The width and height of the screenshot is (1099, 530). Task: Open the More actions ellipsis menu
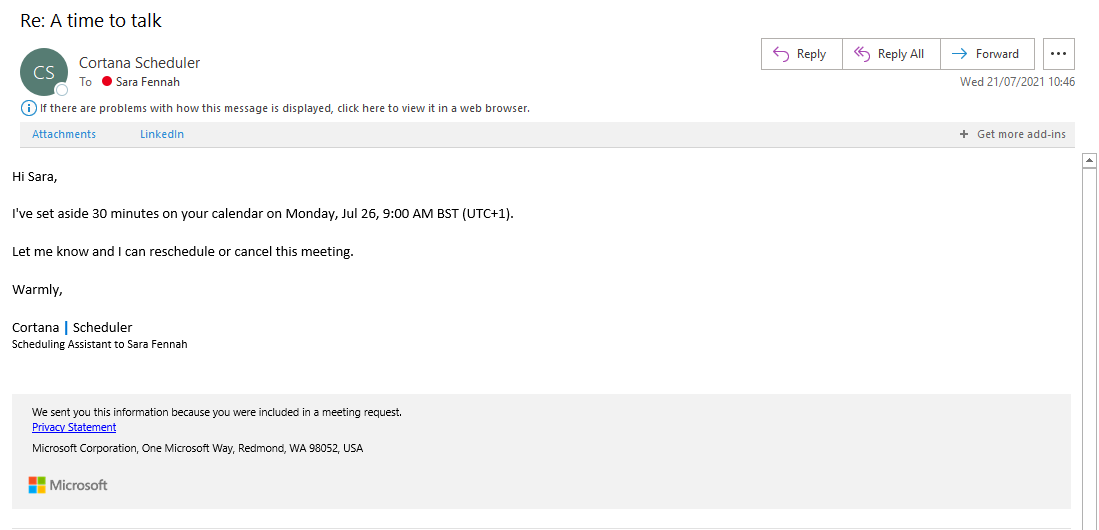[1059, 54]
